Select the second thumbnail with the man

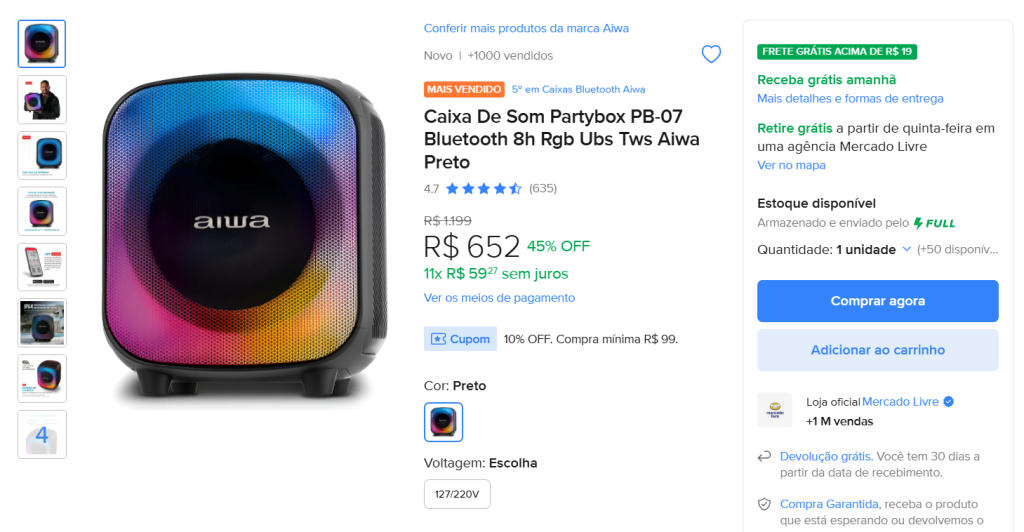click(x=42, y=100)
